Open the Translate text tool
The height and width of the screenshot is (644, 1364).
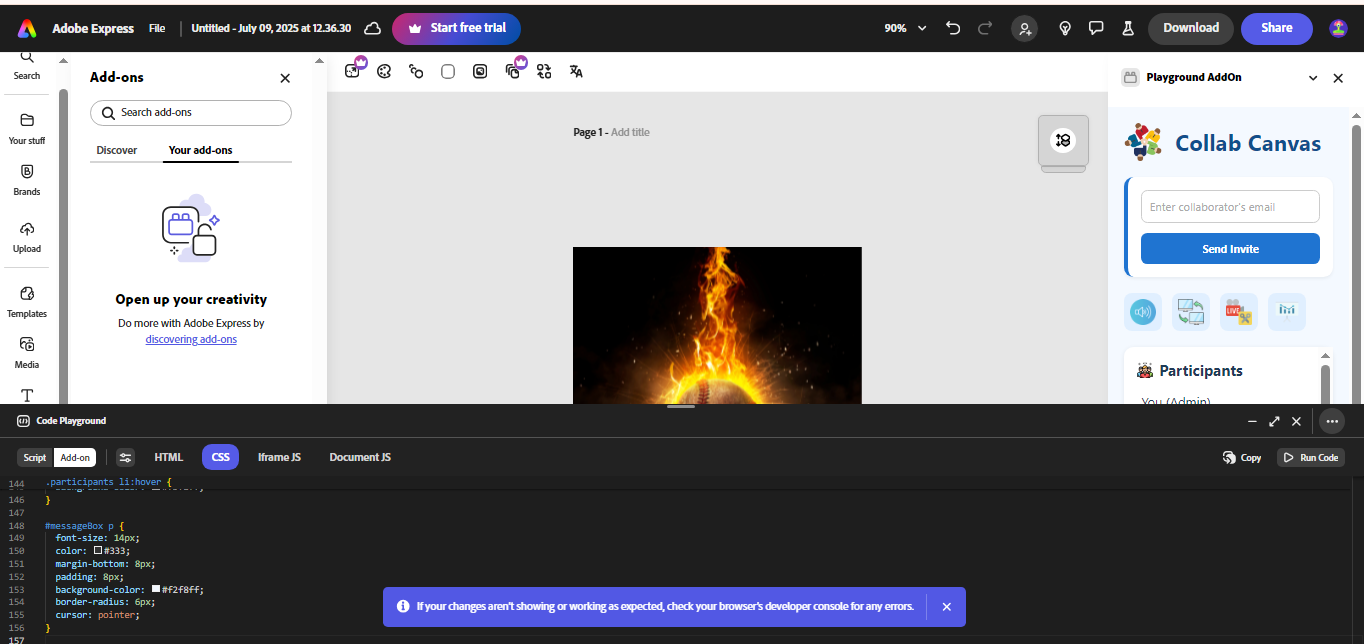(x=576, y=71)
